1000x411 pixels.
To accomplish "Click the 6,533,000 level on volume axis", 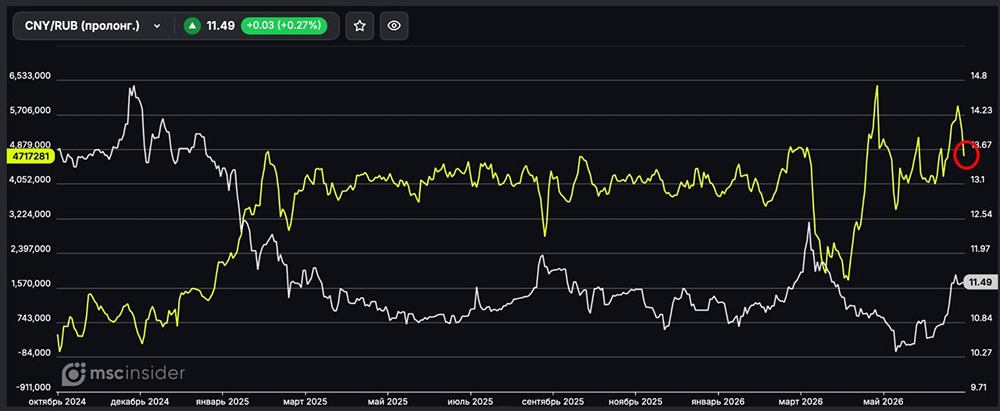I will point(29,76).
